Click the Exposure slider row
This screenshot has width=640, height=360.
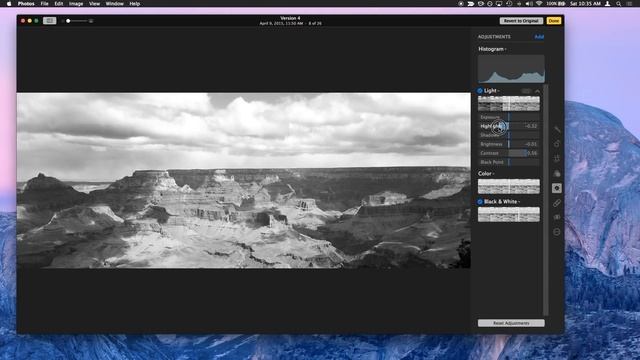tap(509, 117)
